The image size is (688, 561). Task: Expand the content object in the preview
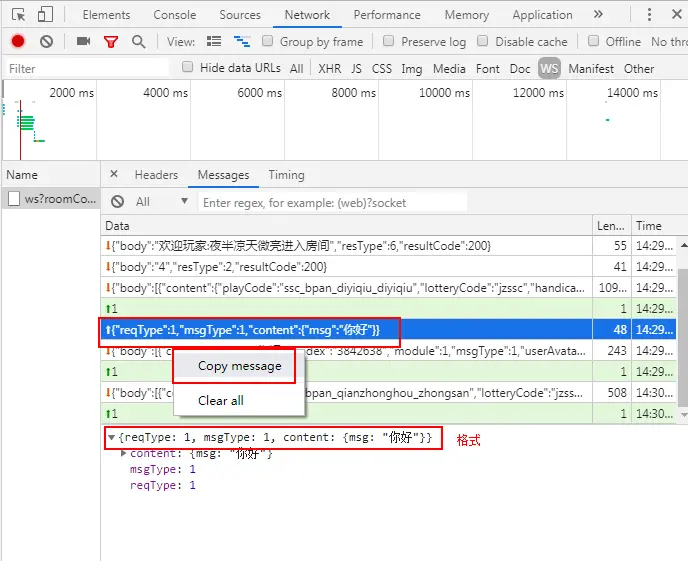[x=124, y=454]
